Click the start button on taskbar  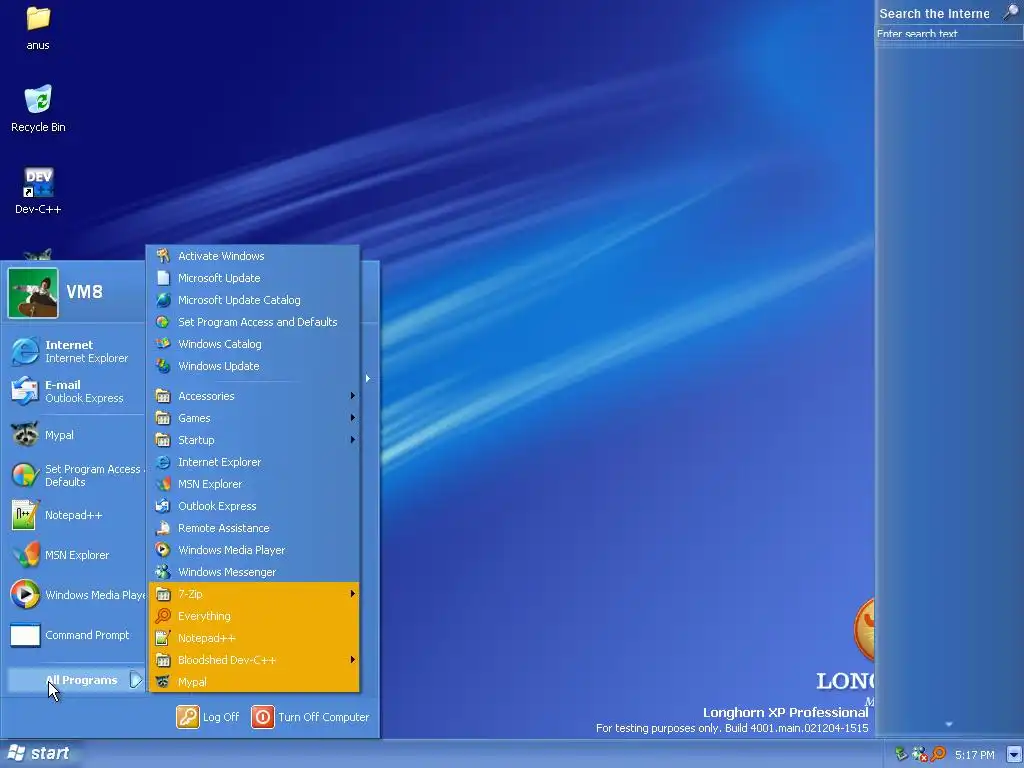click(39, 753)
